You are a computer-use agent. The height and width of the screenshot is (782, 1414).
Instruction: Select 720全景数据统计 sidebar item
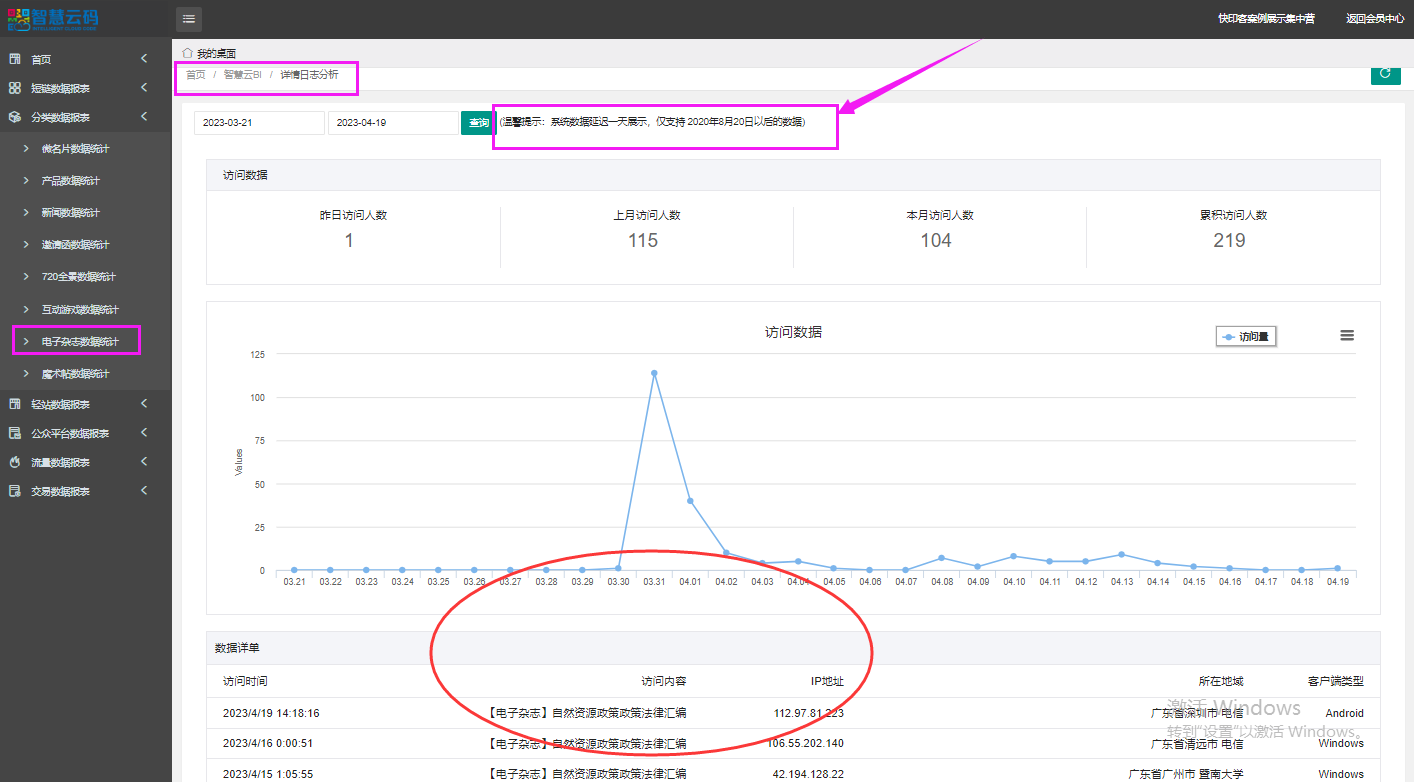pyautogui.click(x=78, y=277)
